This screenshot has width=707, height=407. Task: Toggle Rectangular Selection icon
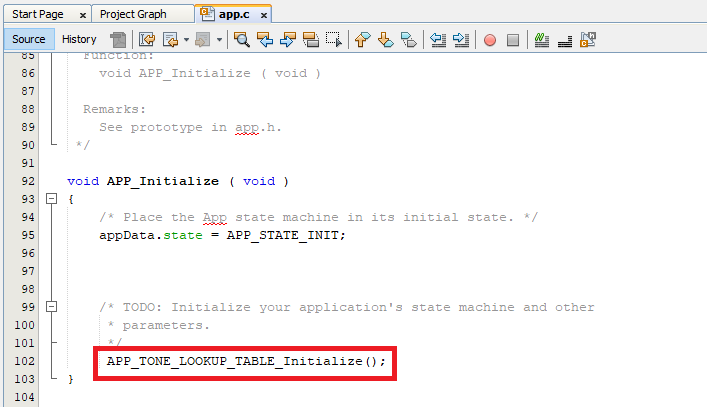pos(334,40)
